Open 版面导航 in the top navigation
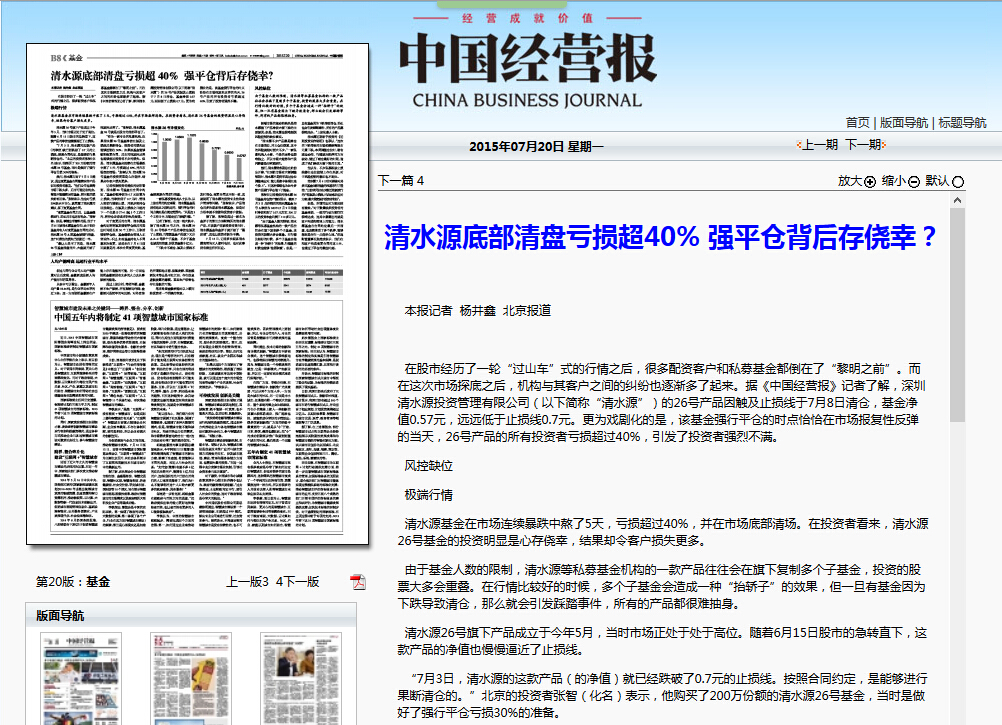This screenshot has width=1002, height=725. tap(904, 123)
